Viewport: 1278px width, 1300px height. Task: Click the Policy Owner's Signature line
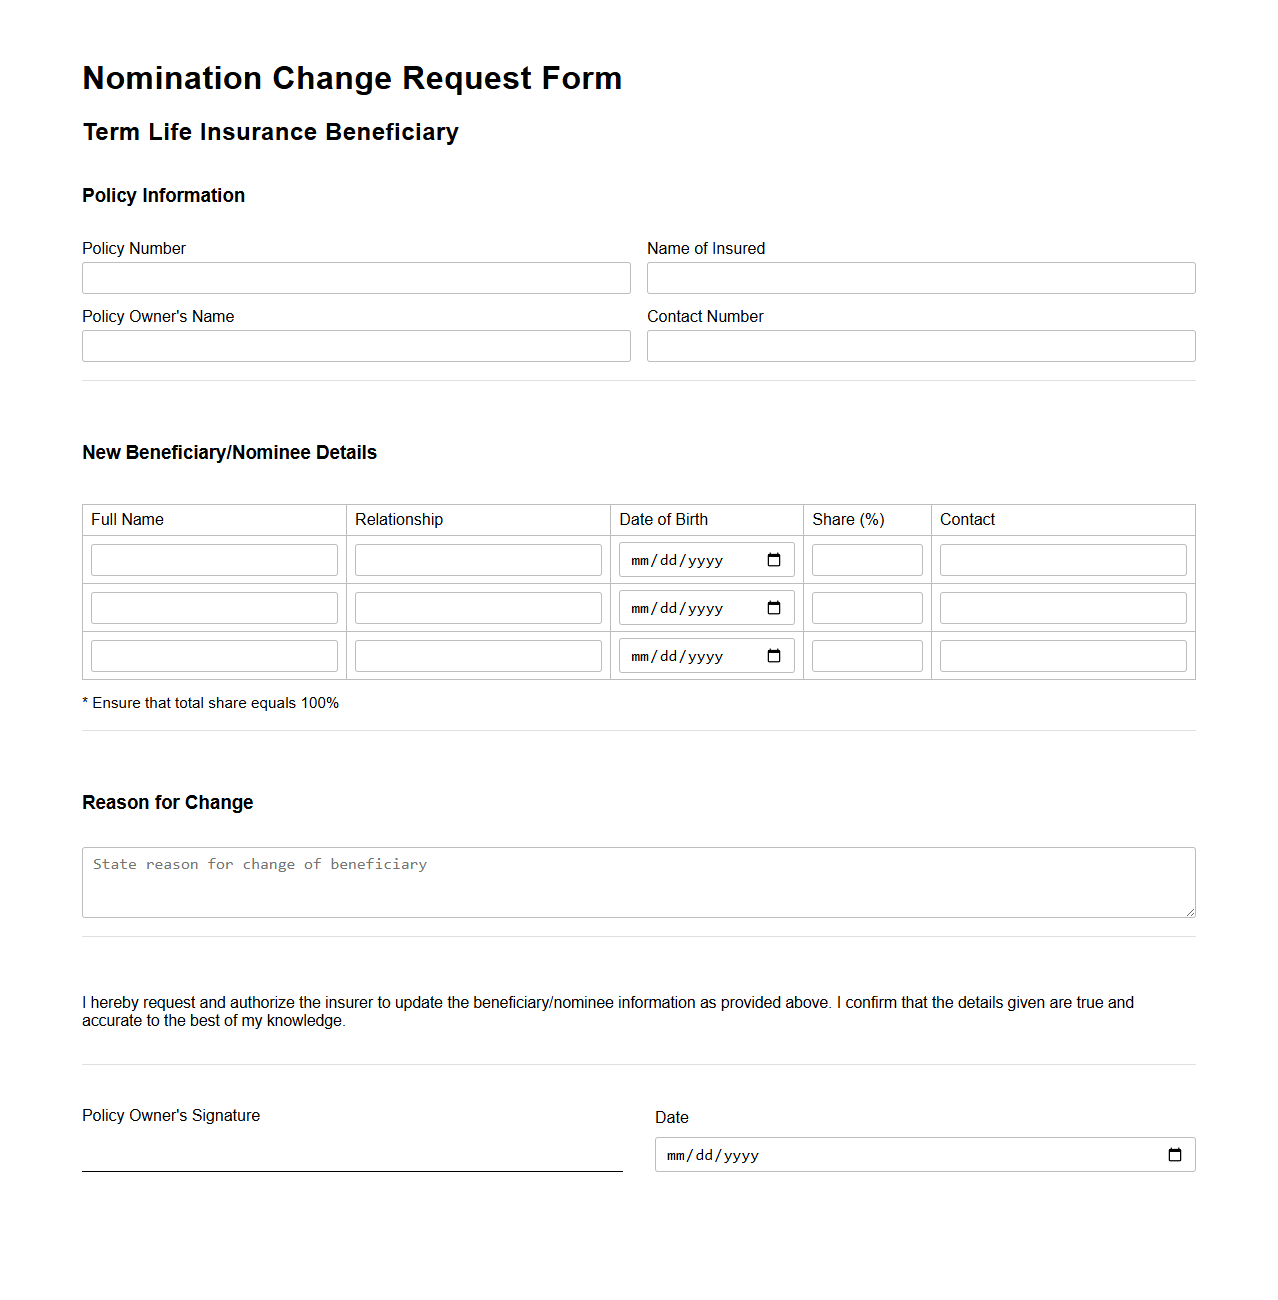click(352, 1168)
